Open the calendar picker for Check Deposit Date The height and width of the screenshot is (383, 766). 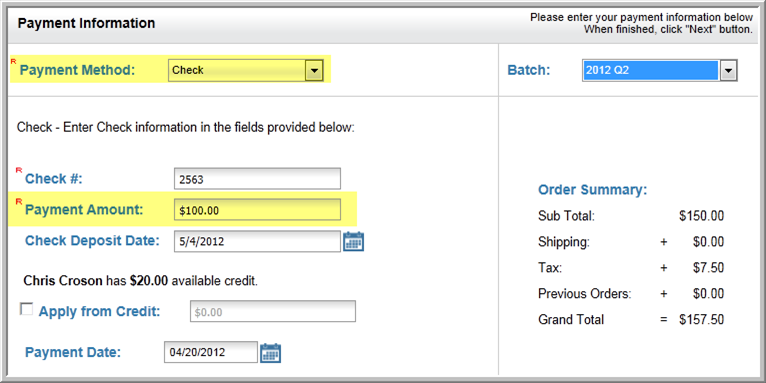coord(354,241)
